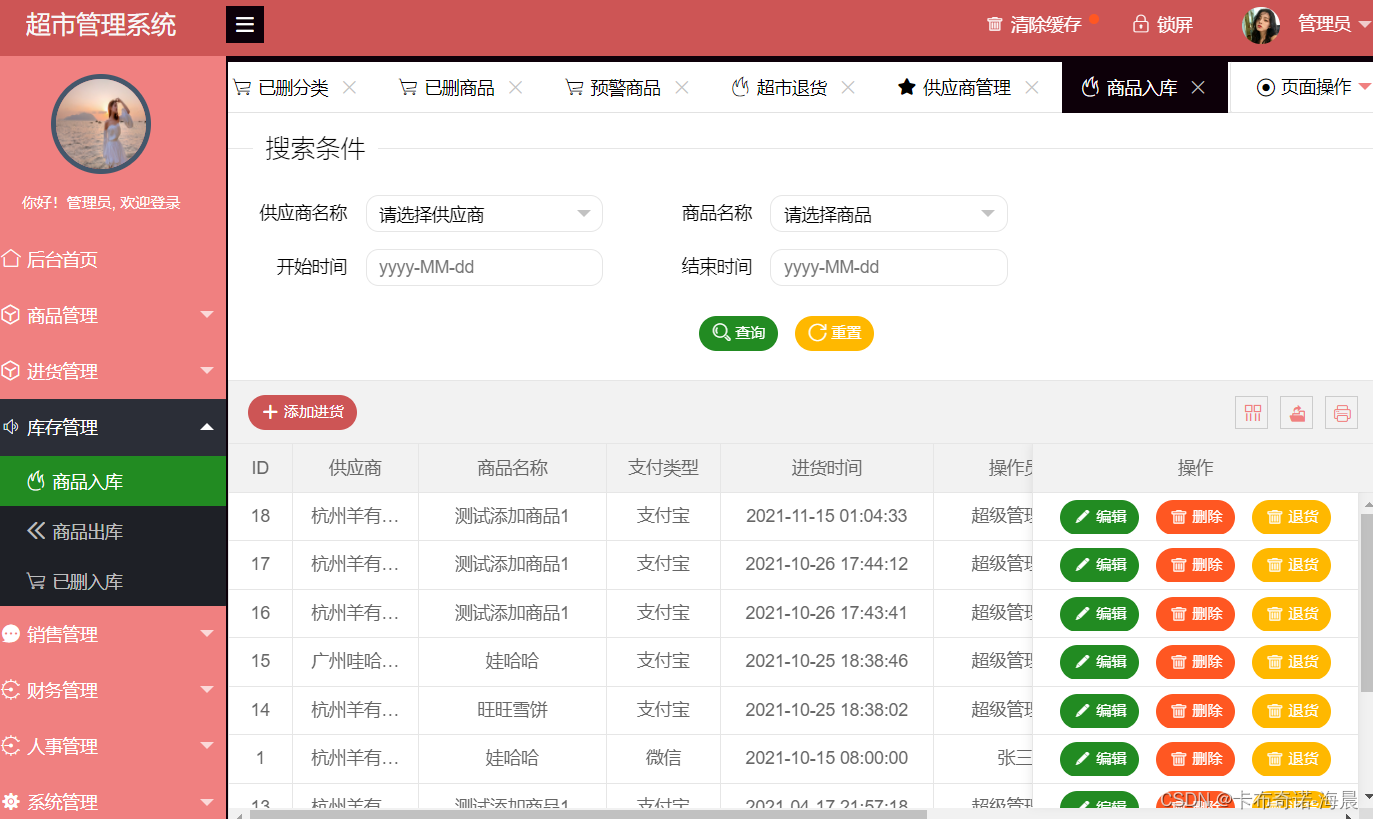Return goods for row ID 1
Viewport: 1373px width, 819px height.
(1291, 759)
